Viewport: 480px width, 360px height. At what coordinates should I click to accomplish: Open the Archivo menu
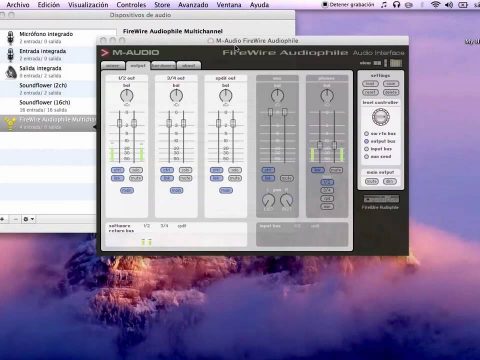point(18,5)
